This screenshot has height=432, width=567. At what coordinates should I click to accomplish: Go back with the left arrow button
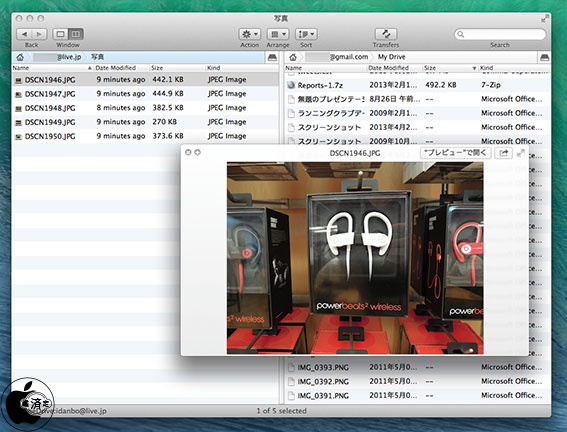[x=24, y=34]
